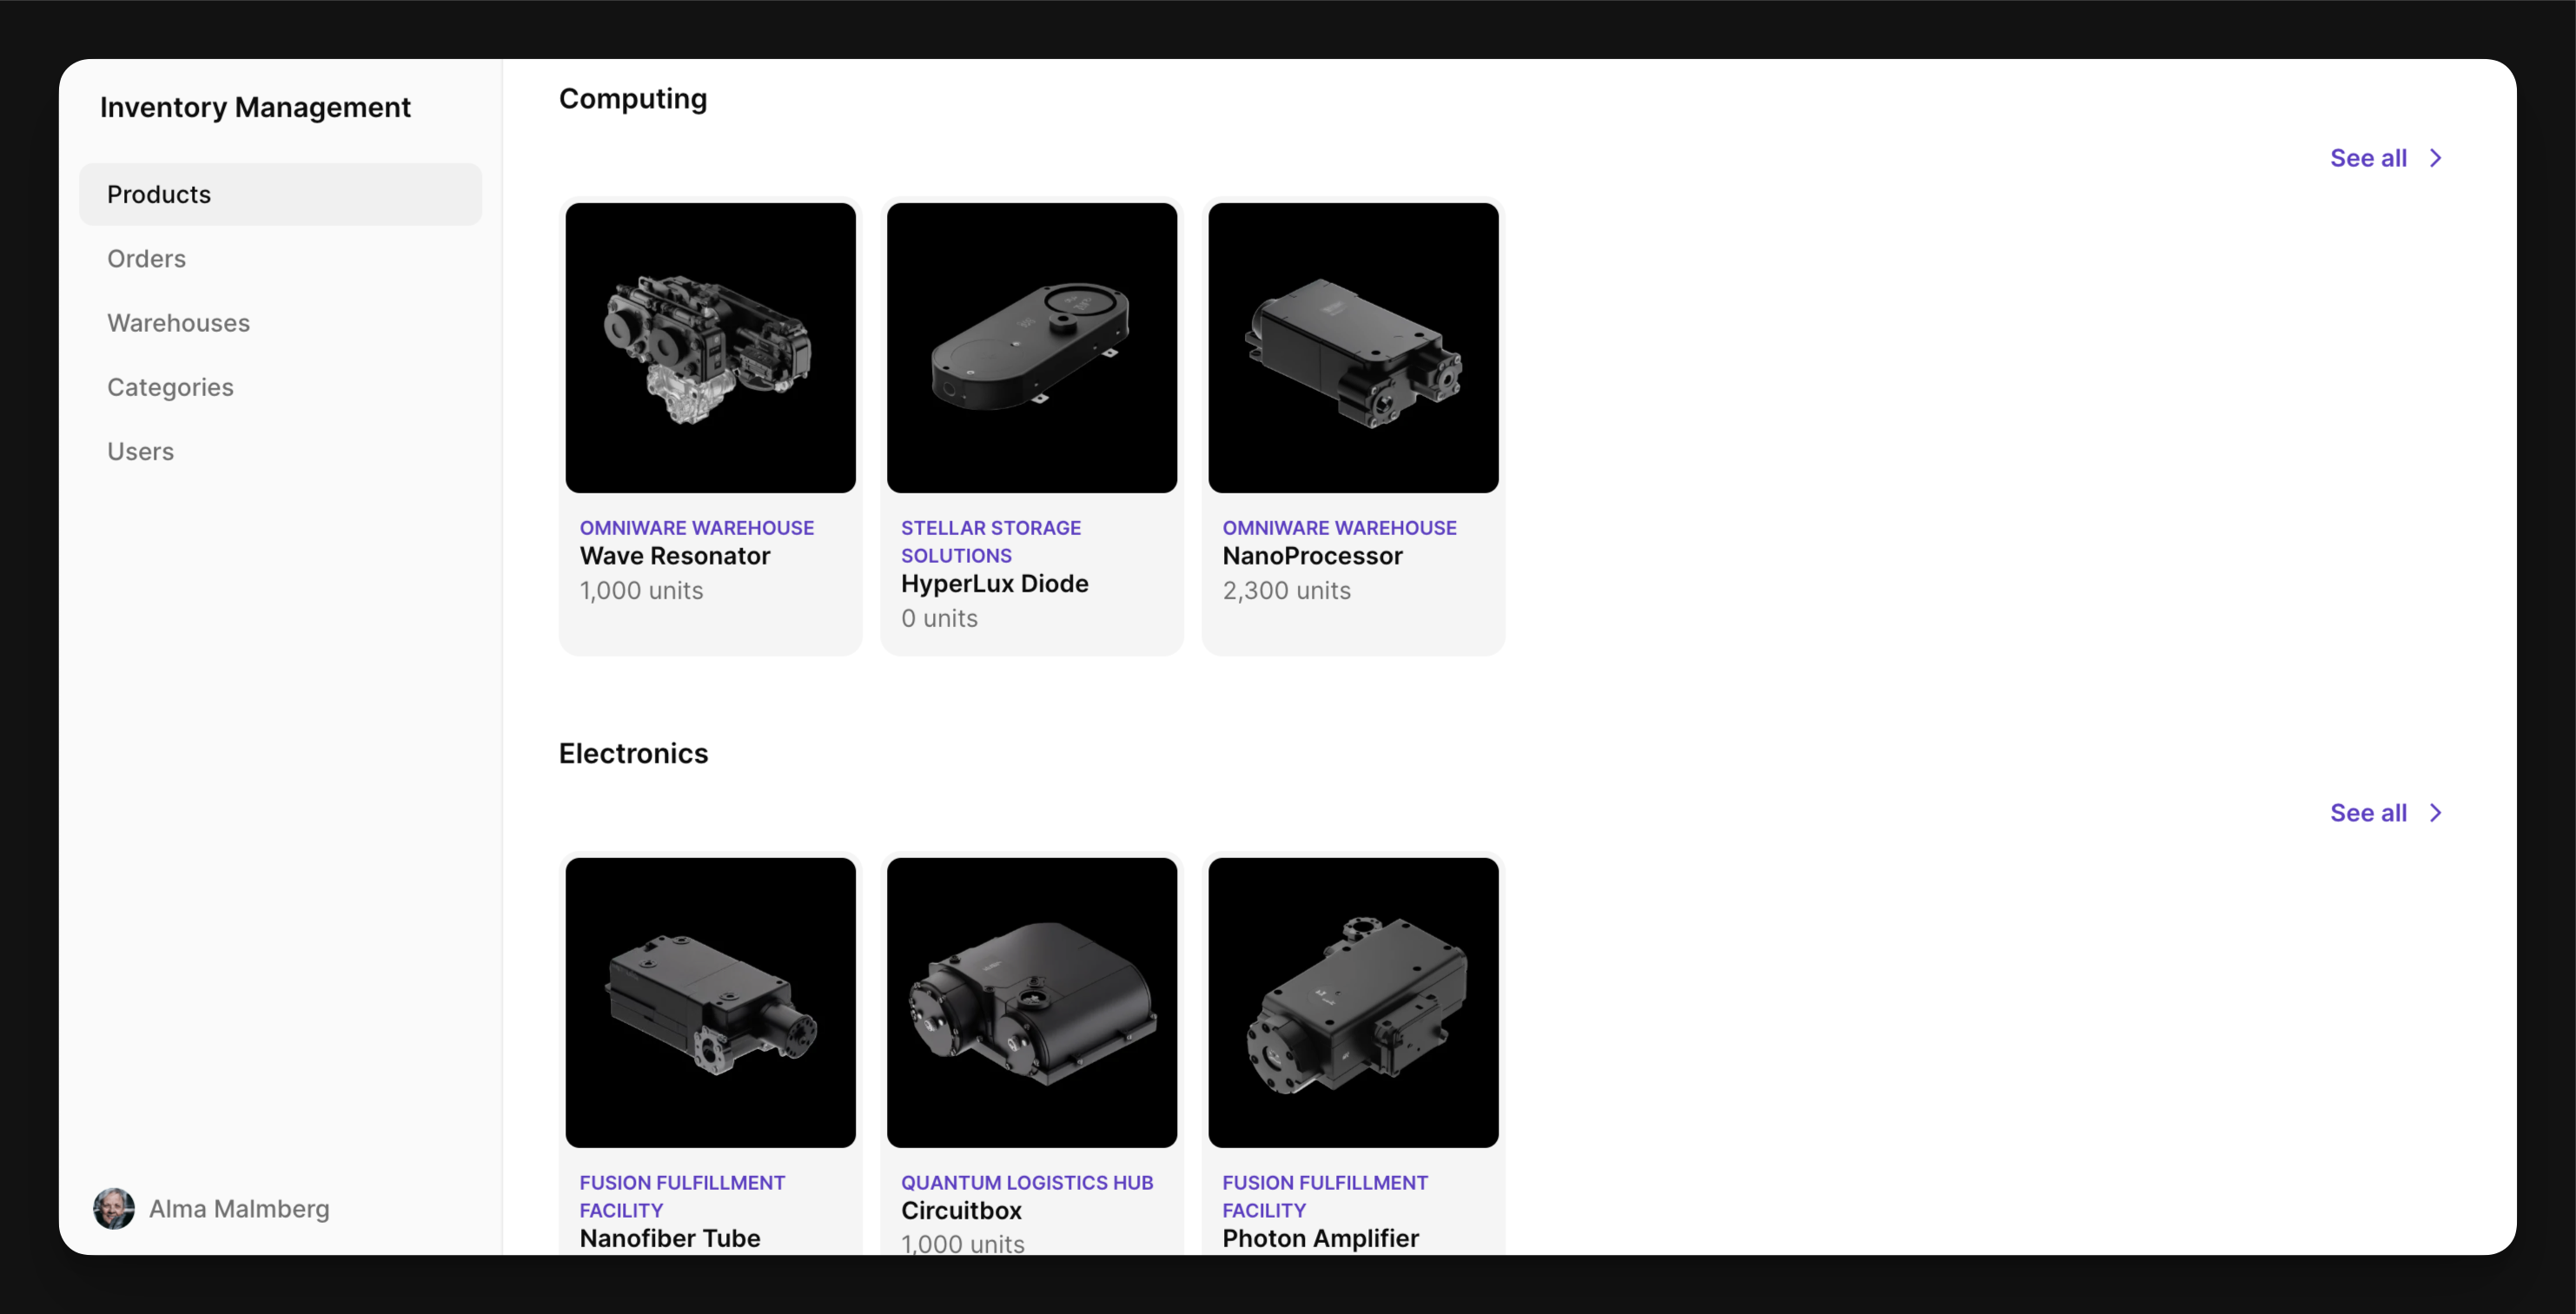Click Fusion Fulfillment Facility label above Nanofiber Tube
This screenshot has height=1314, width=2576.
click(683, 1196)
